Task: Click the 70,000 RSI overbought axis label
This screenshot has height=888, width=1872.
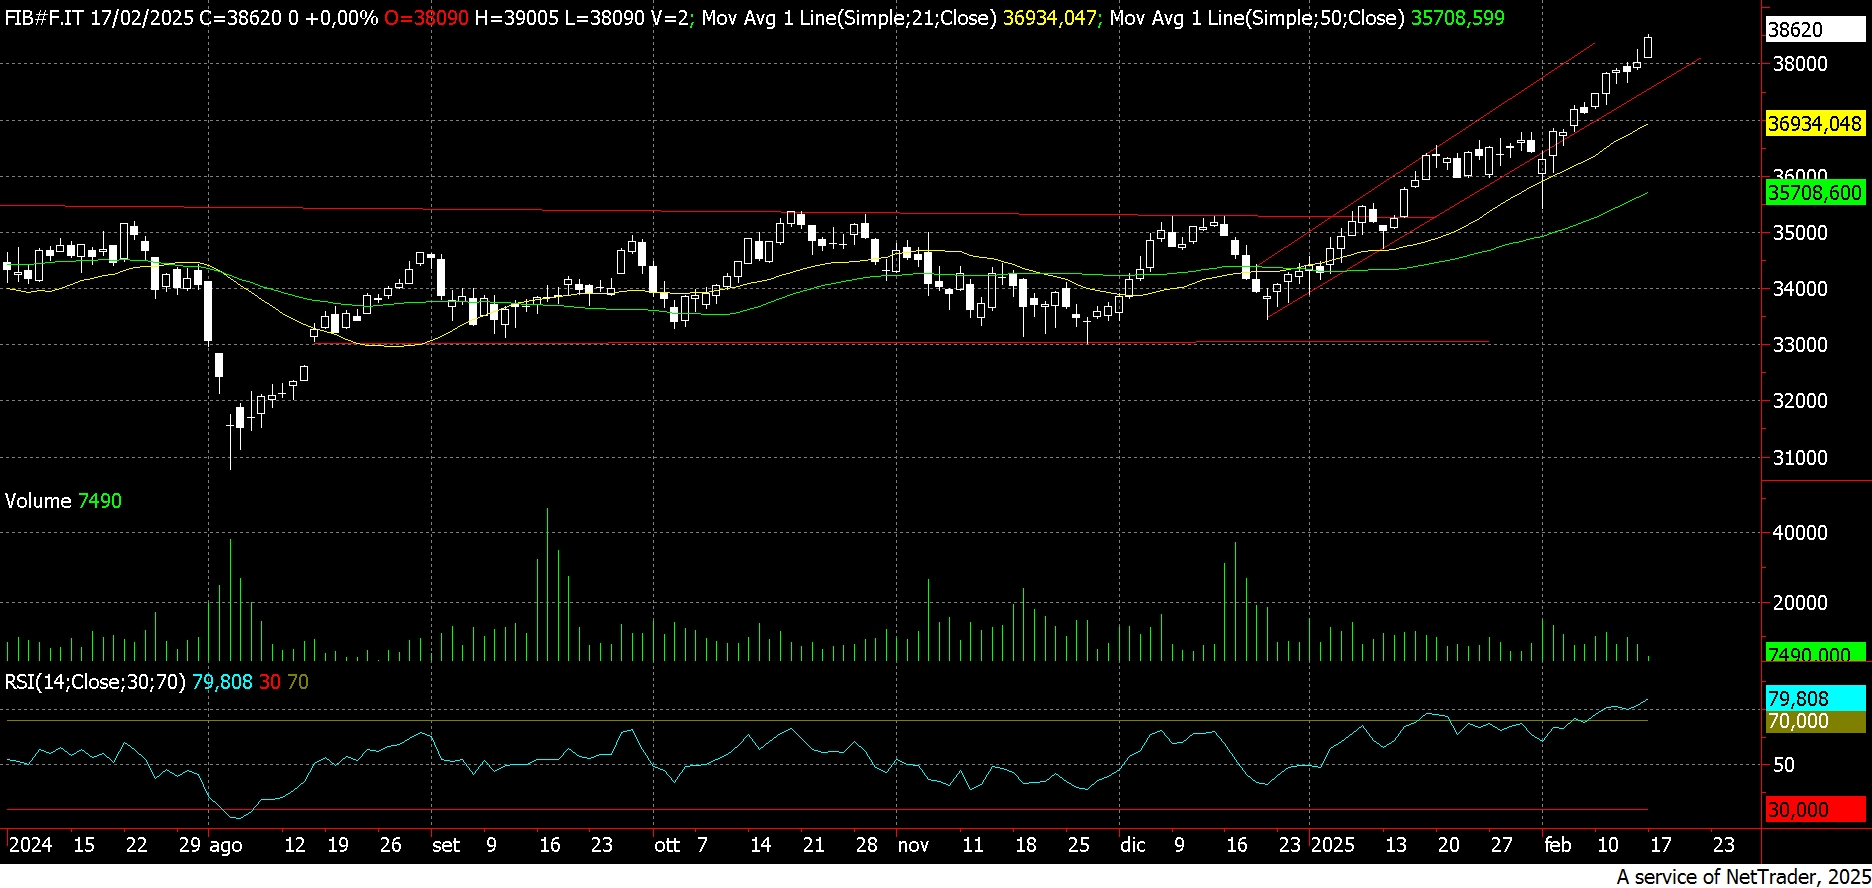Action: coord(1816,721)
